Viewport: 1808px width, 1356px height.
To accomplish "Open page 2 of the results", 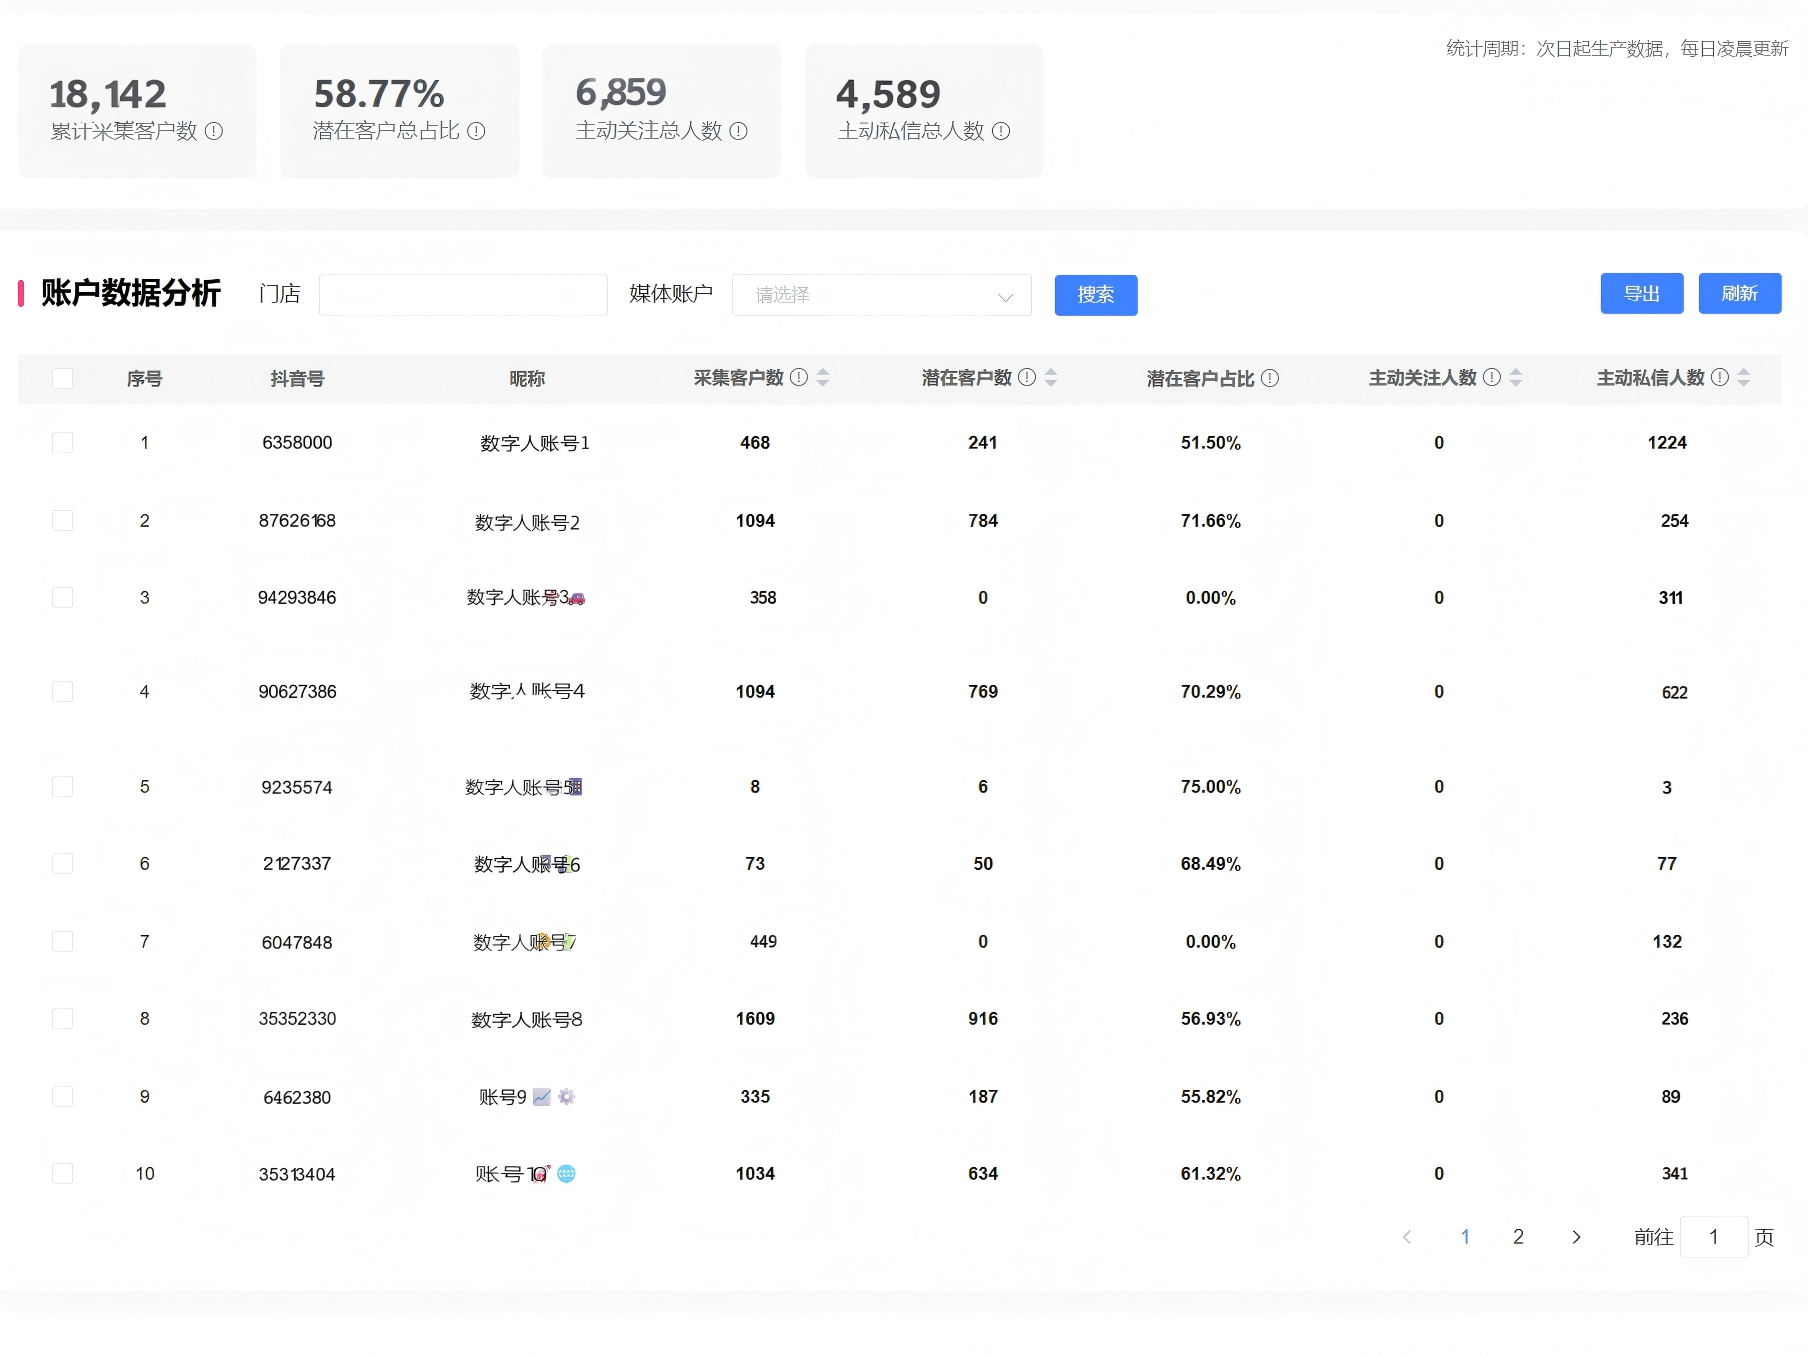I will tap(1518, 1237).
